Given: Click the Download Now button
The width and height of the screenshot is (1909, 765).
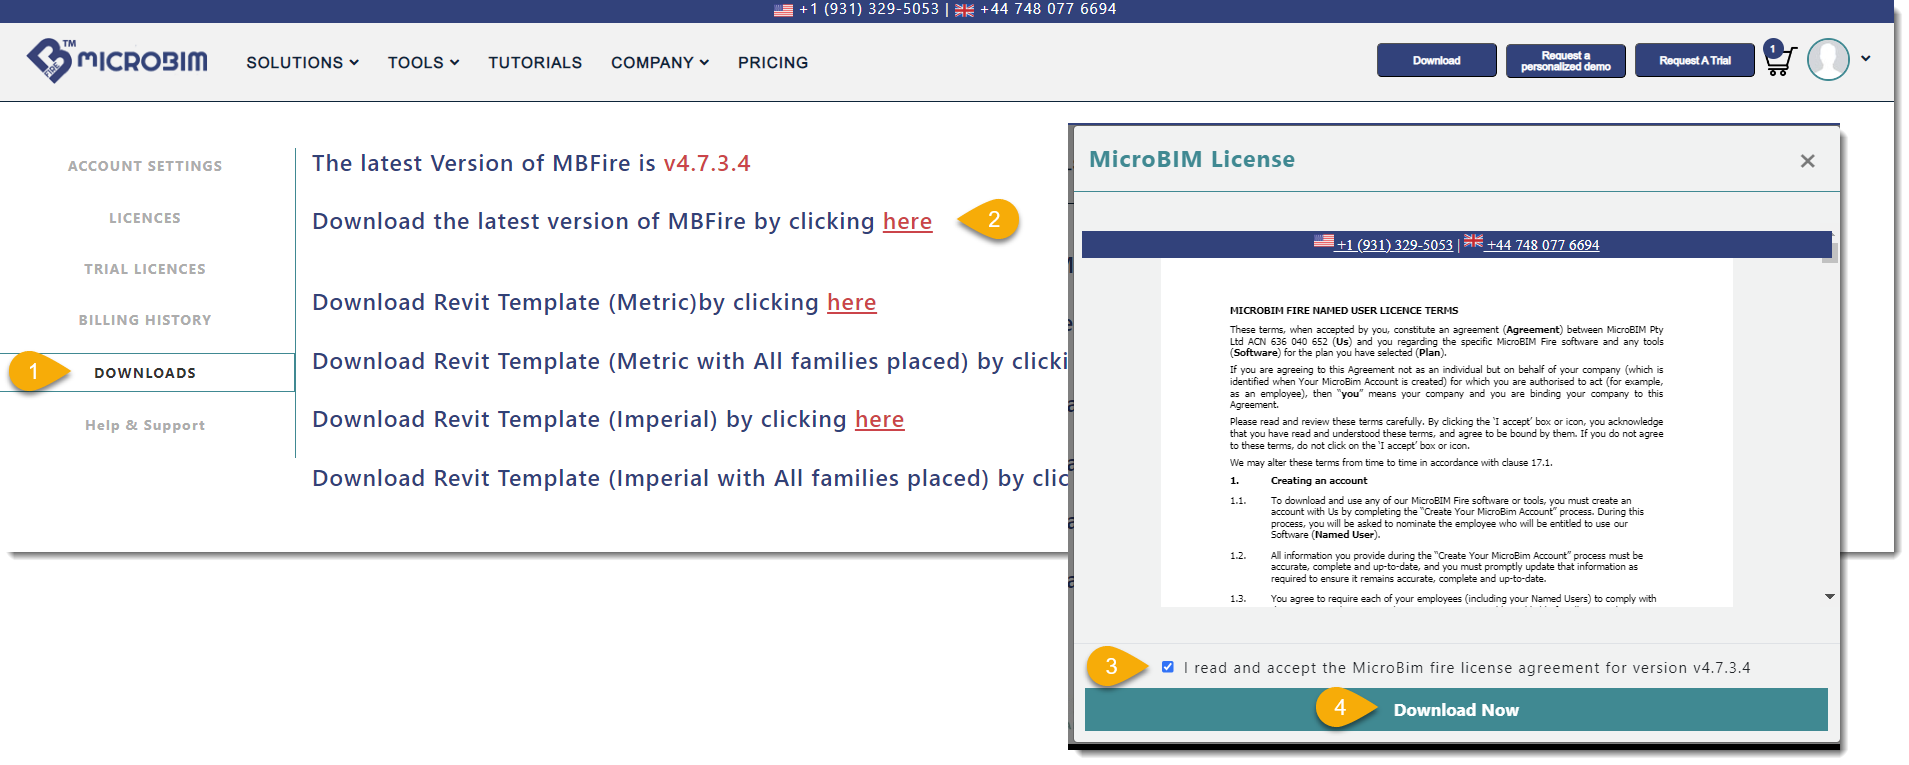Looking at the screenshot, I should [1456, 710].
